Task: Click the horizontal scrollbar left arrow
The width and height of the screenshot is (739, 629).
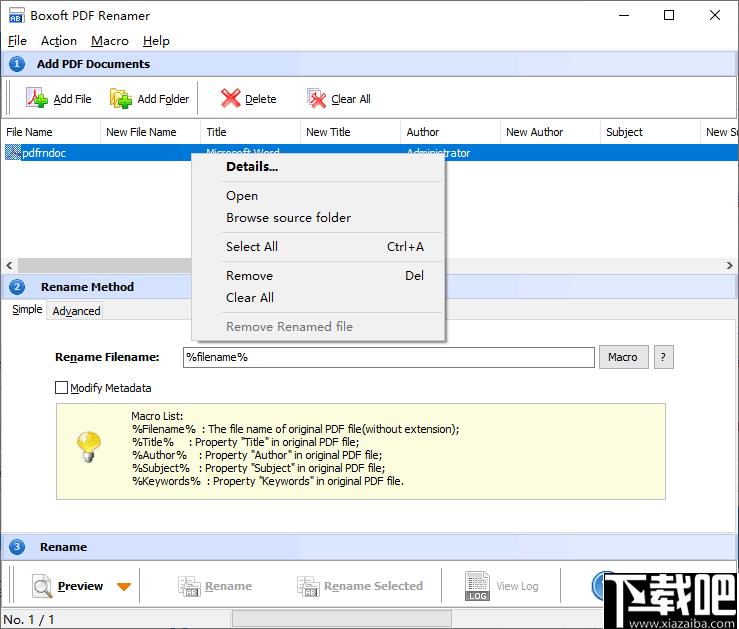Action: tap(9, 265)
